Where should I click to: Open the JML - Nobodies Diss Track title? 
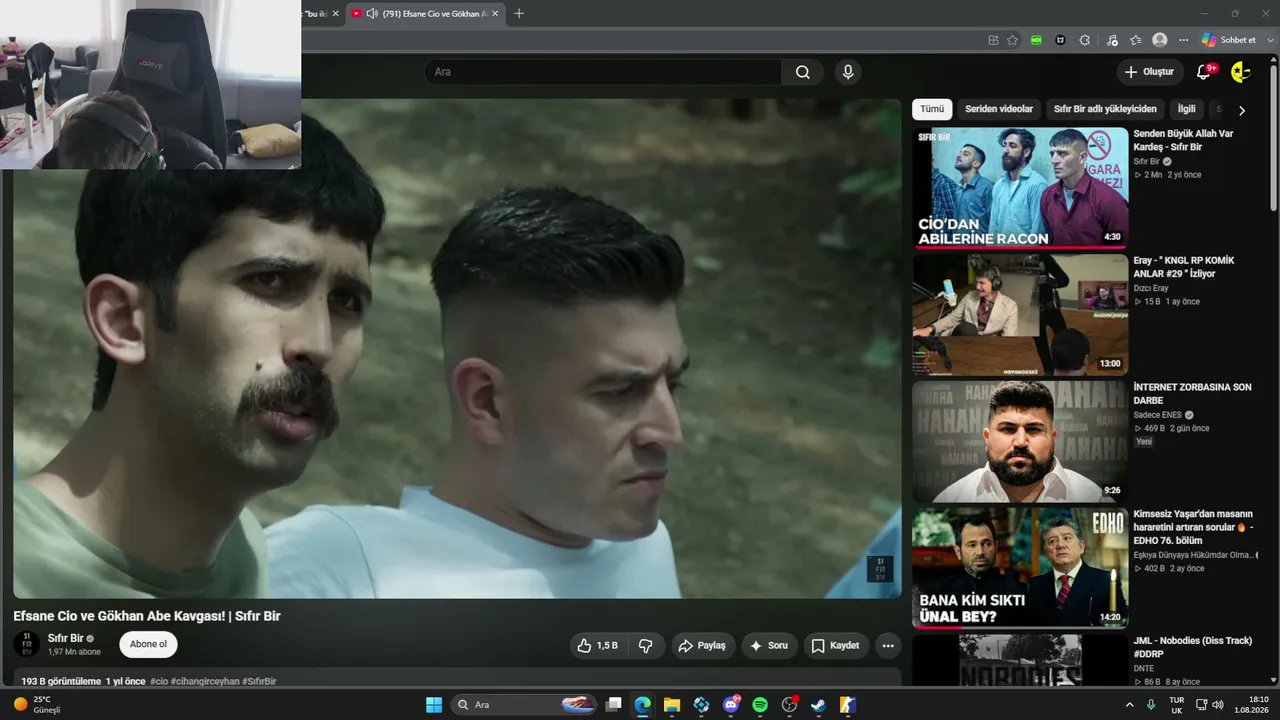point(1192,647)
